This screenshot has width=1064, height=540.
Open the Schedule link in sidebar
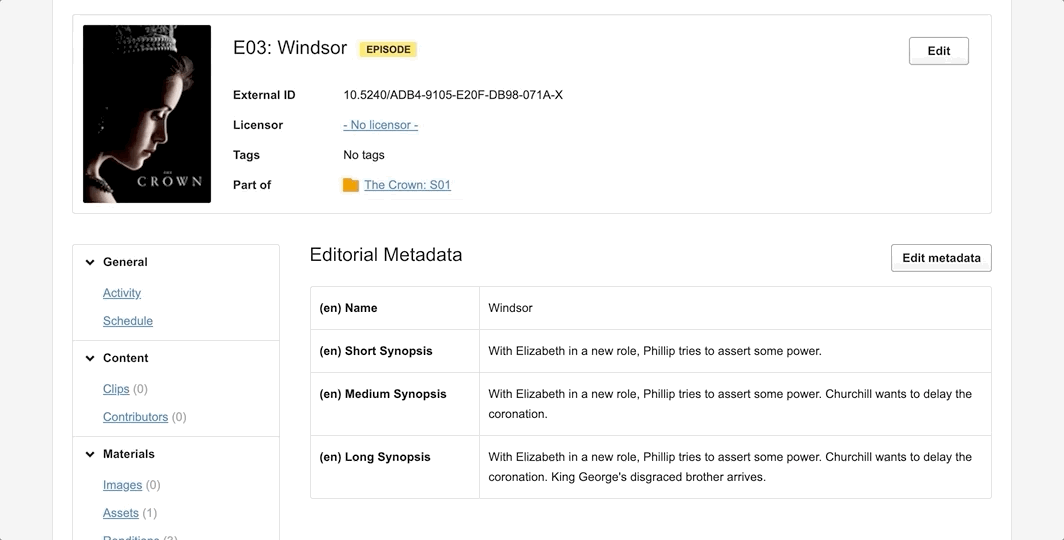click(128, 321)
